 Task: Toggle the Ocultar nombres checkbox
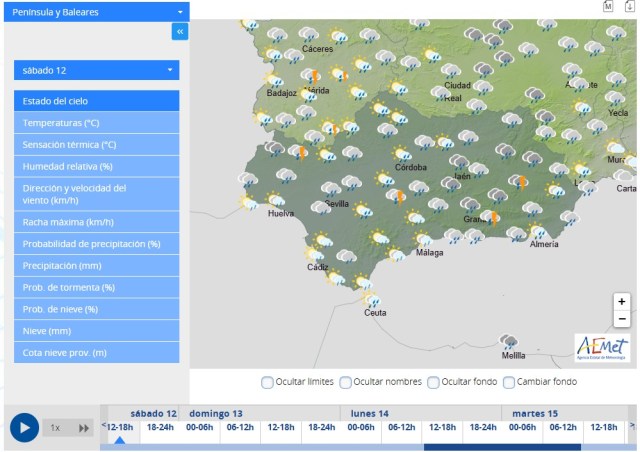point(346,382)
